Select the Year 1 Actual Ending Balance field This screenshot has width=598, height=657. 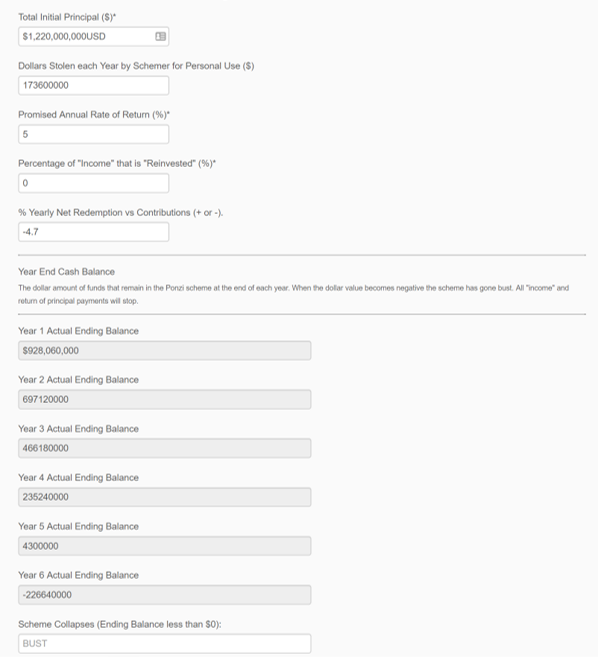165,350
